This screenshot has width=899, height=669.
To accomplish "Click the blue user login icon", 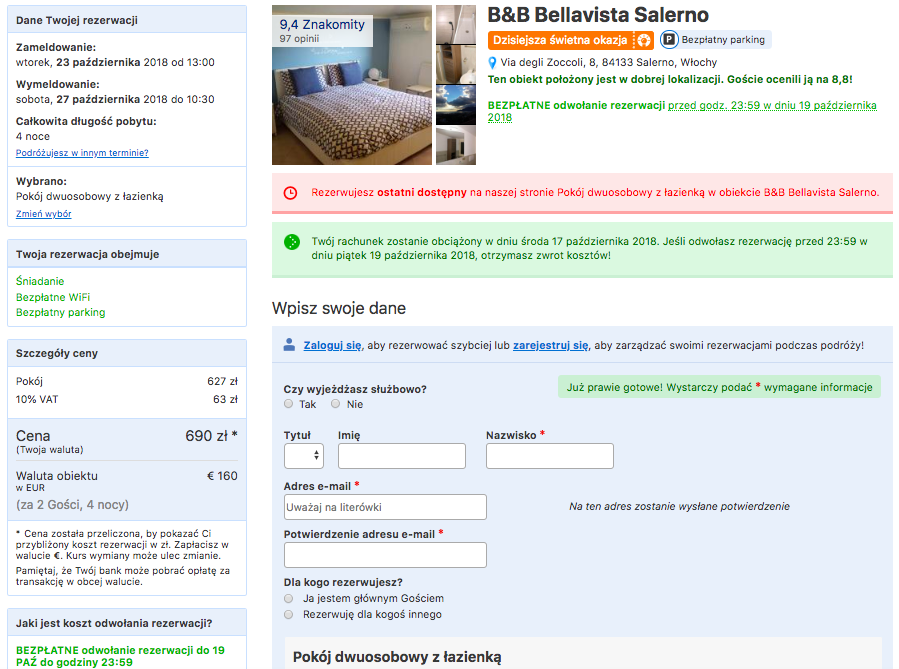I will (289, 345).
